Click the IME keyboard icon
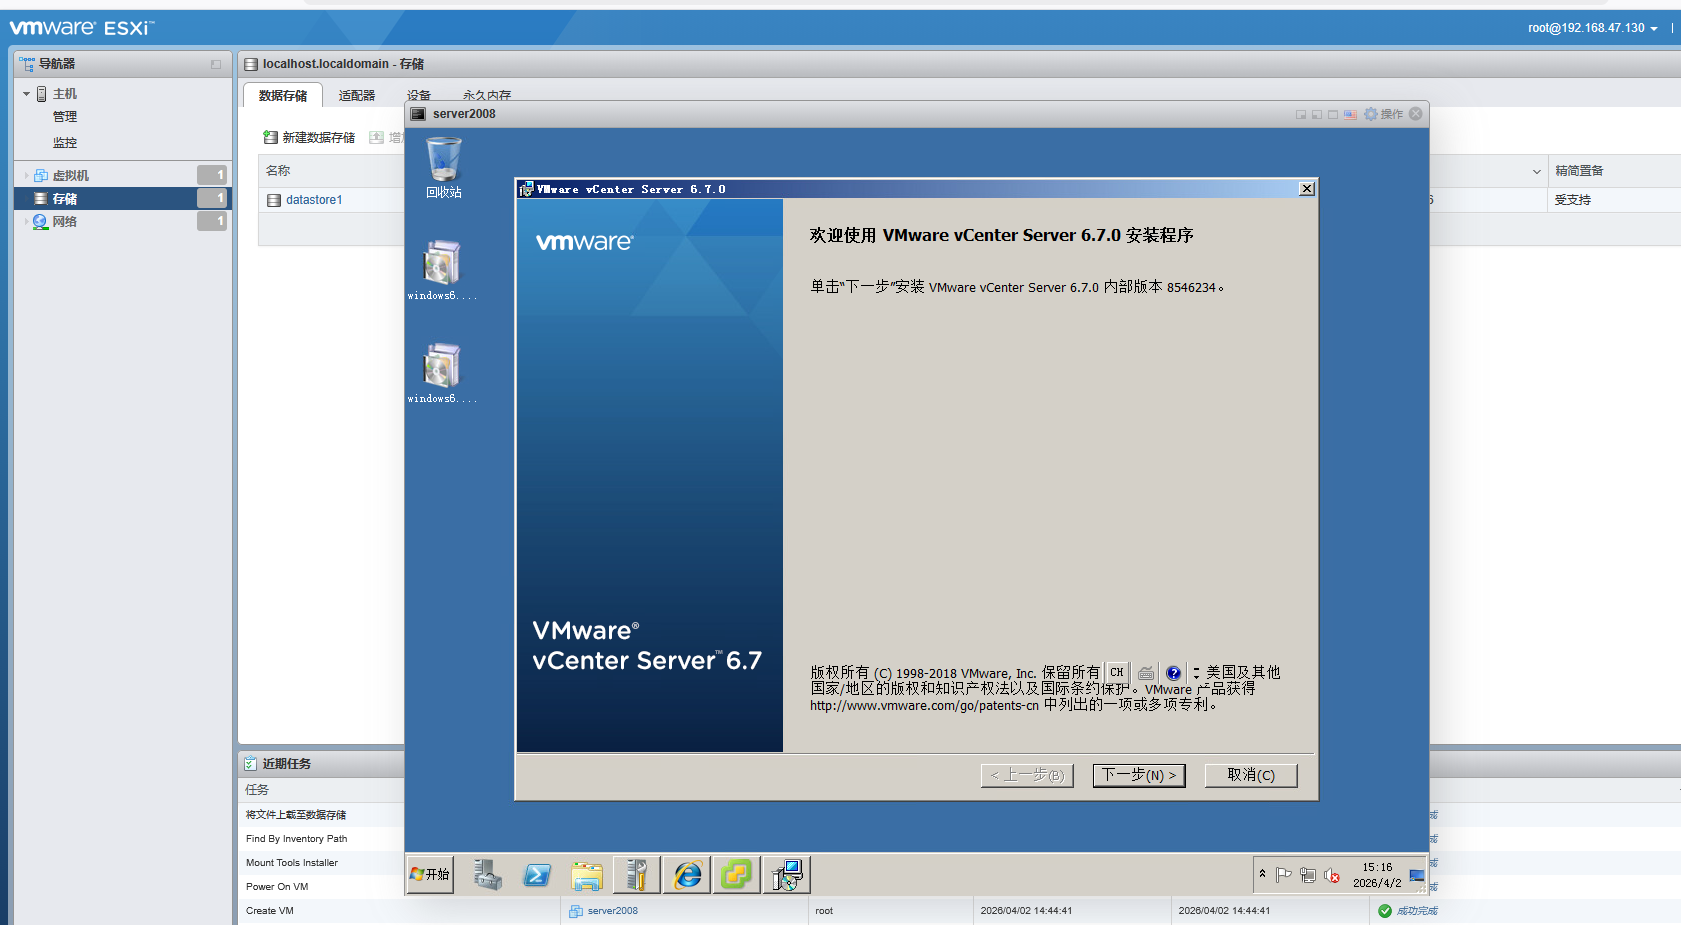 pos(1146,673)
